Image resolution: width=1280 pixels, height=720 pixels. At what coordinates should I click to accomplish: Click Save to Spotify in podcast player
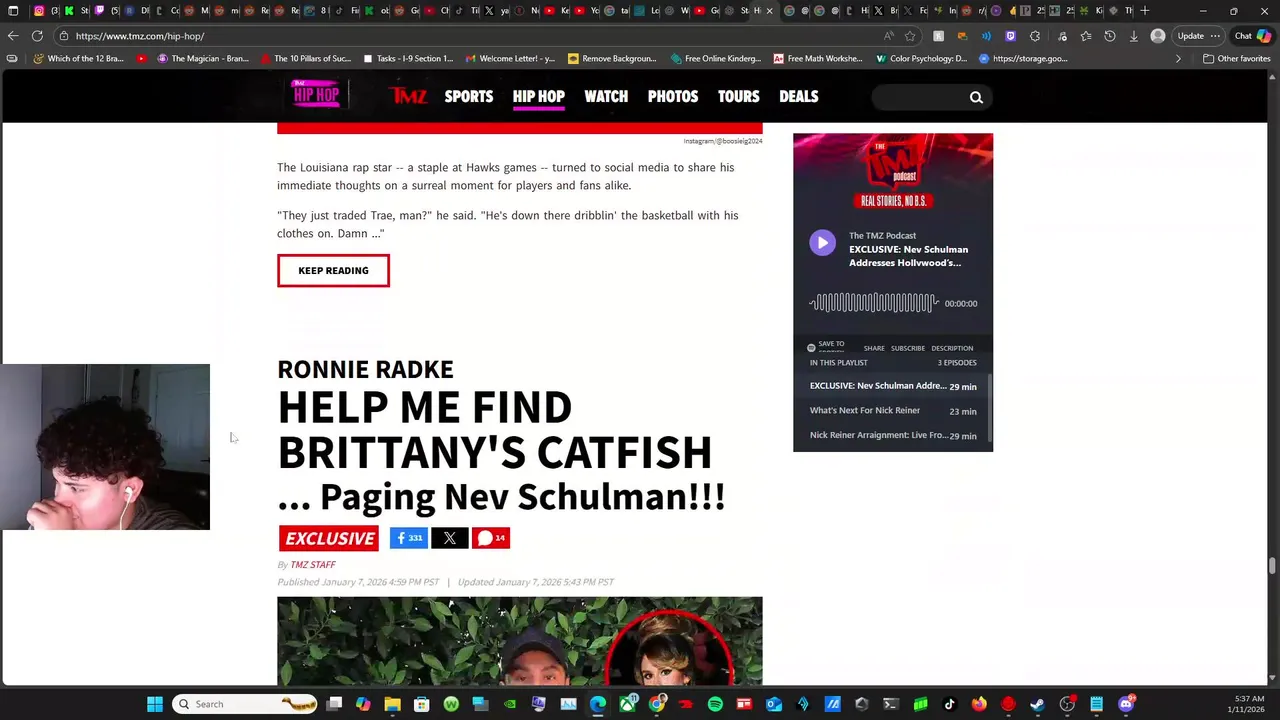pos(826,347)
